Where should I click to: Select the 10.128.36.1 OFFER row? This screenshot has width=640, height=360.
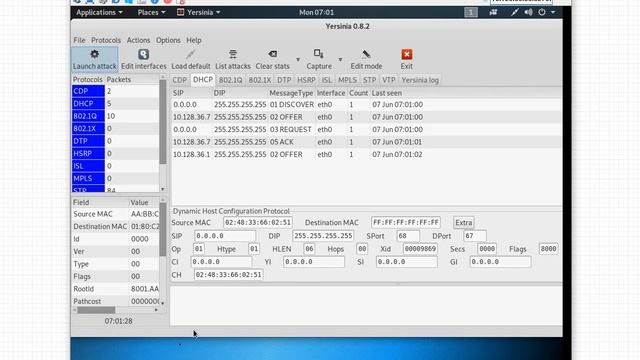tap(366, 155)
